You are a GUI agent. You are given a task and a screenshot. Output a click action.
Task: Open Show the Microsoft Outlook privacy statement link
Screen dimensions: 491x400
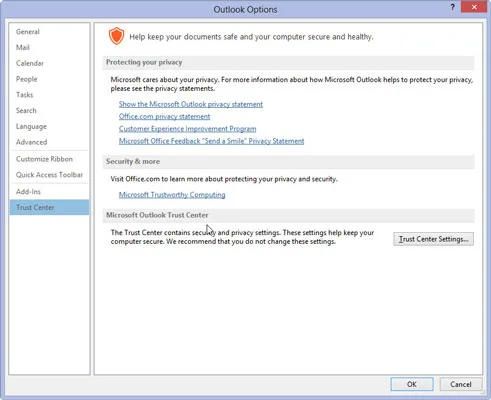coord(191,104)
